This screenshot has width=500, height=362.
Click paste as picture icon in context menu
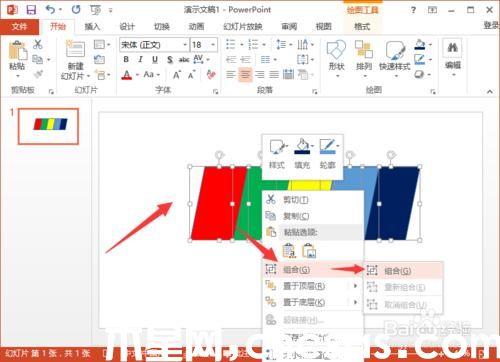coord(309,251)
